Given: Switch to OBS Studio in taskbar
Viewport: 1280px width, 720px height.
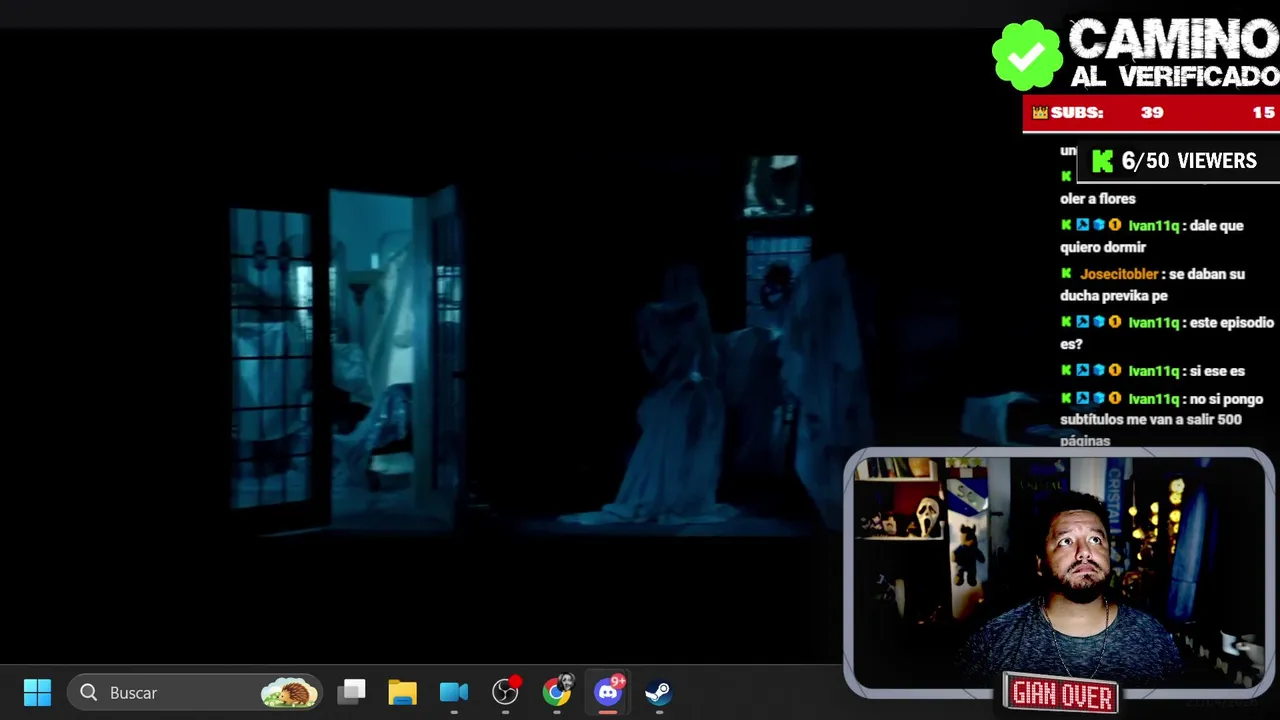Looking at the screenshot, I should point(506,692).
